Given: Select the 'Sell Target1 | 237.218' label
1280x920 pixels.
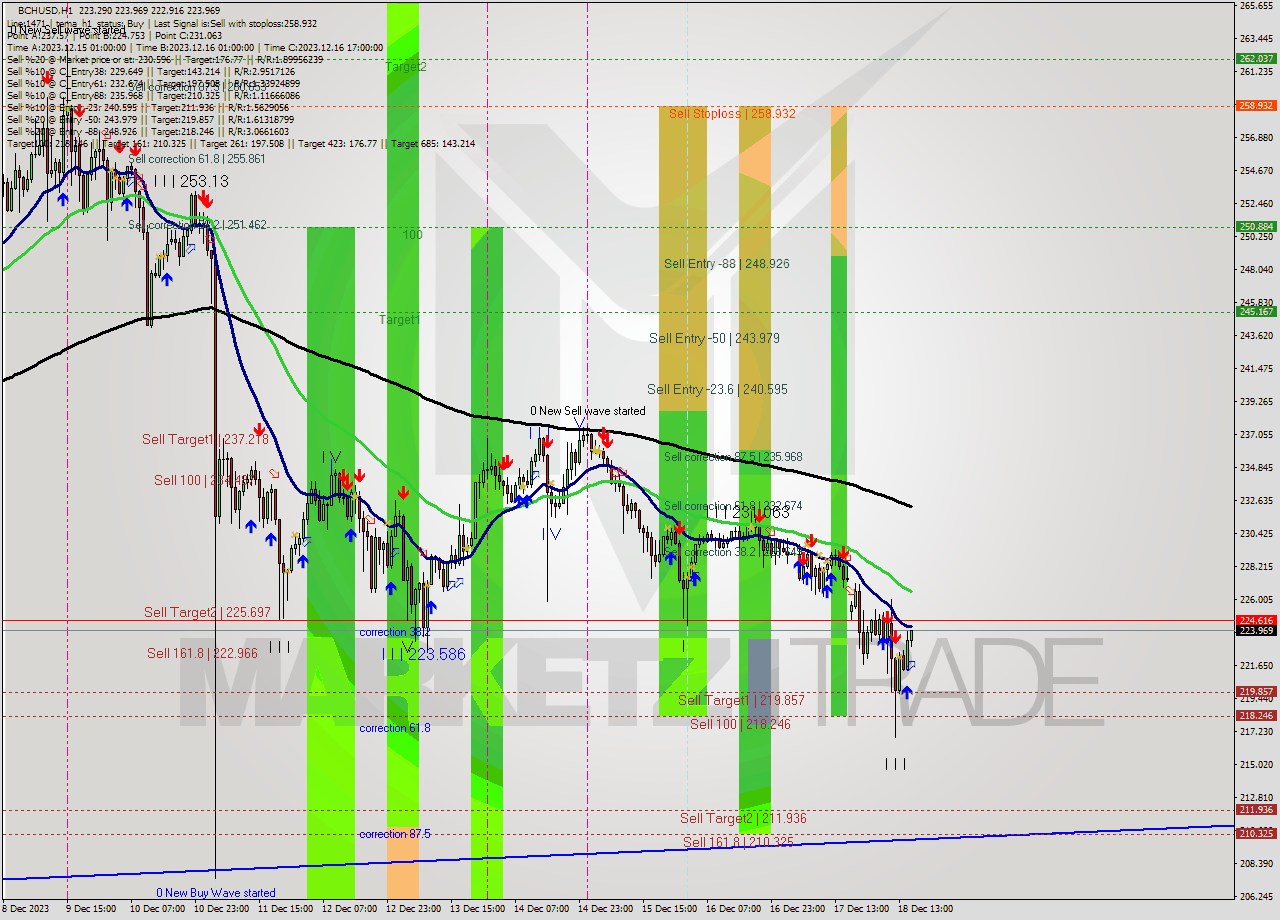Looking at the screenshot, I should tap(205, 439).
